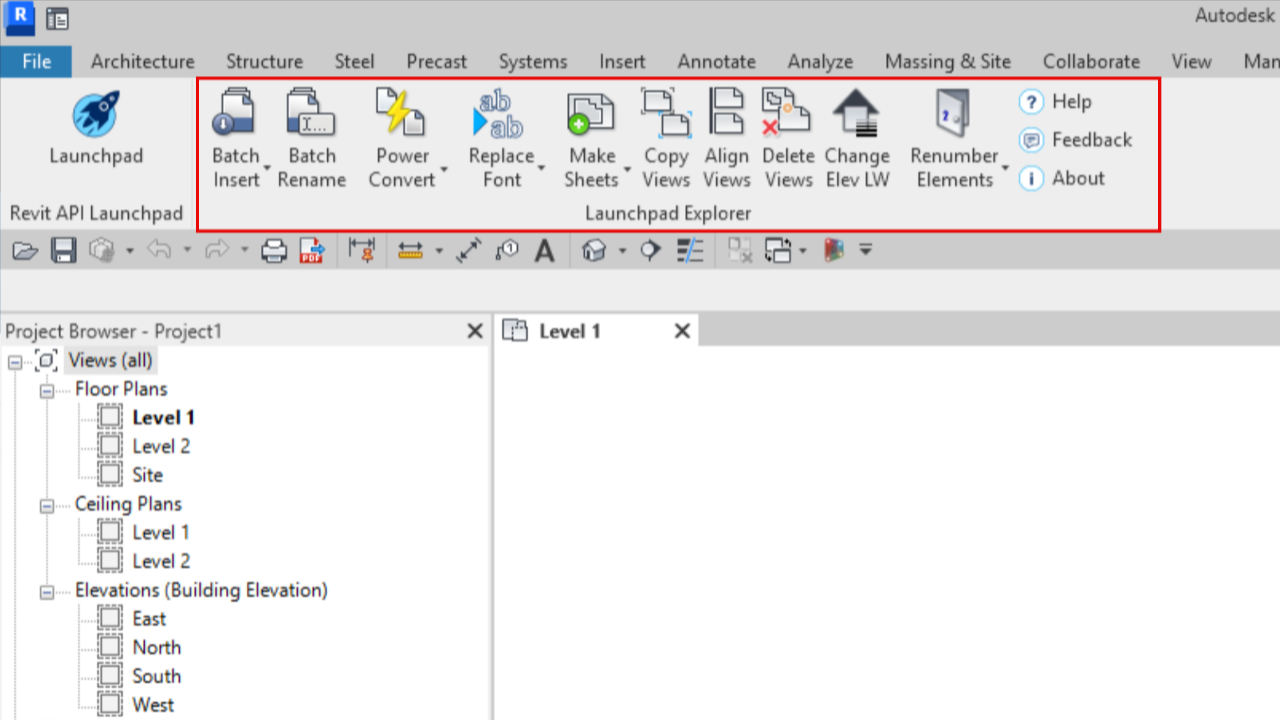Click the Redo arrow icon
This screenshot has width=1280, height=720.
[217, 250]
